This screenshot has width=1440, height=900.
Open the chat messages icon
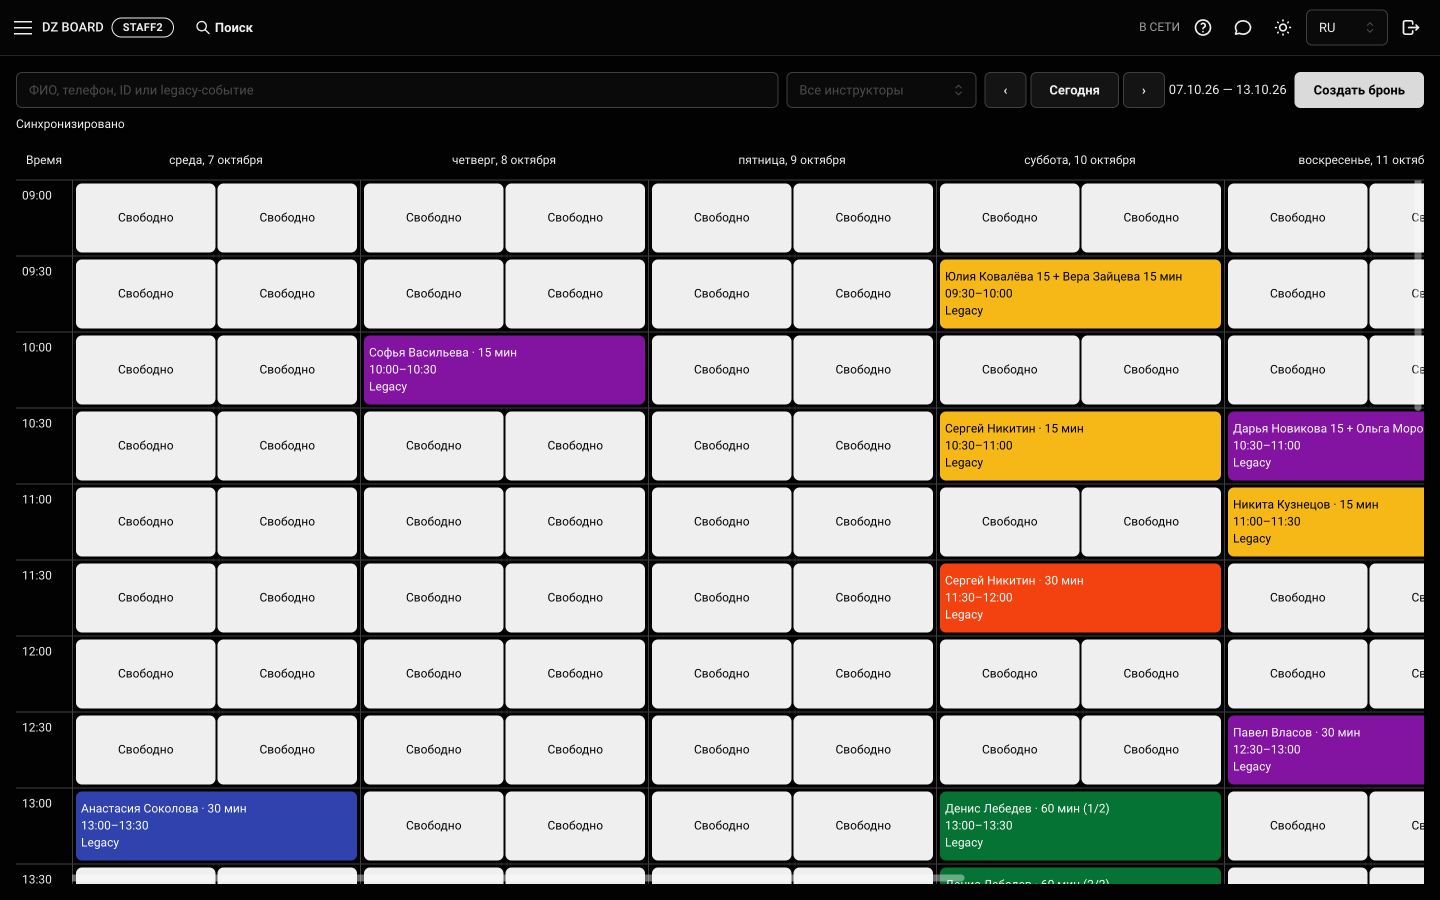(x=1243, y=28)
